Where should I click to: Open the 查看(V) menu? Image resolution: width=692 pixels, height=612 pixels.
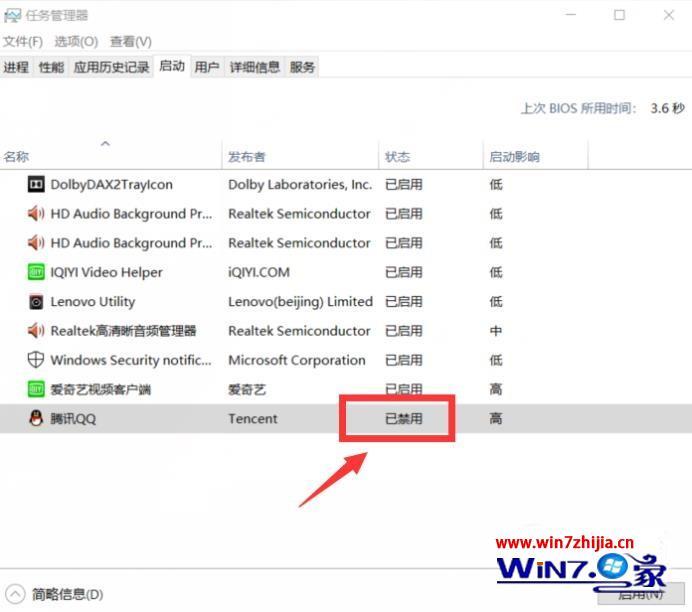pos(131,42)
